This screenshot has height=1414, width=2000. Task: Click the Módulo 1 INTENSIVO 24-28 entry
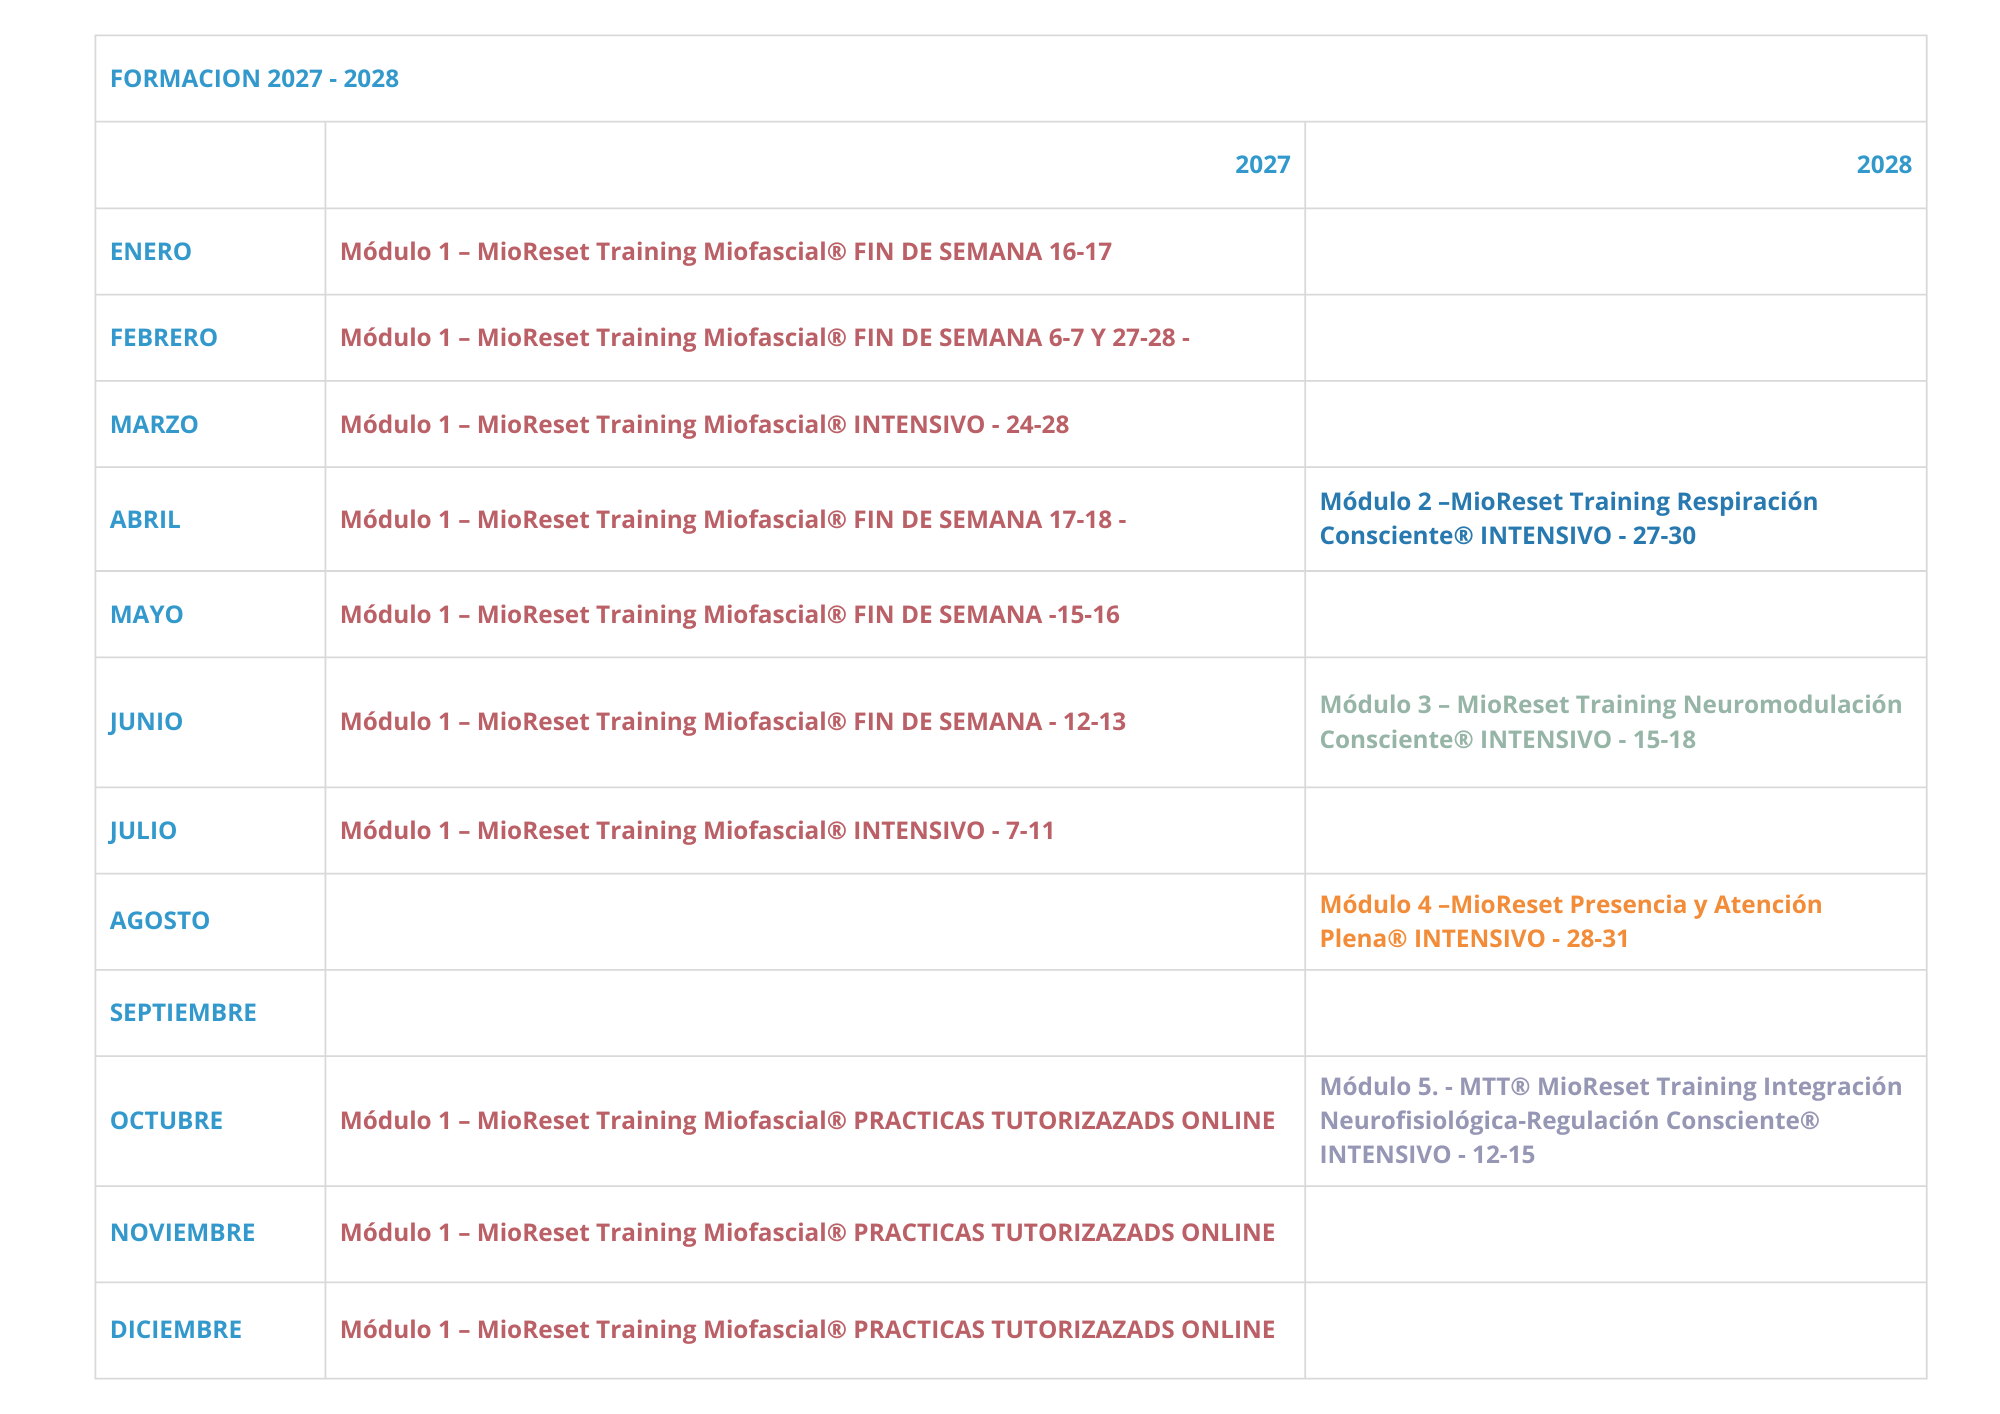pos(704,424)
